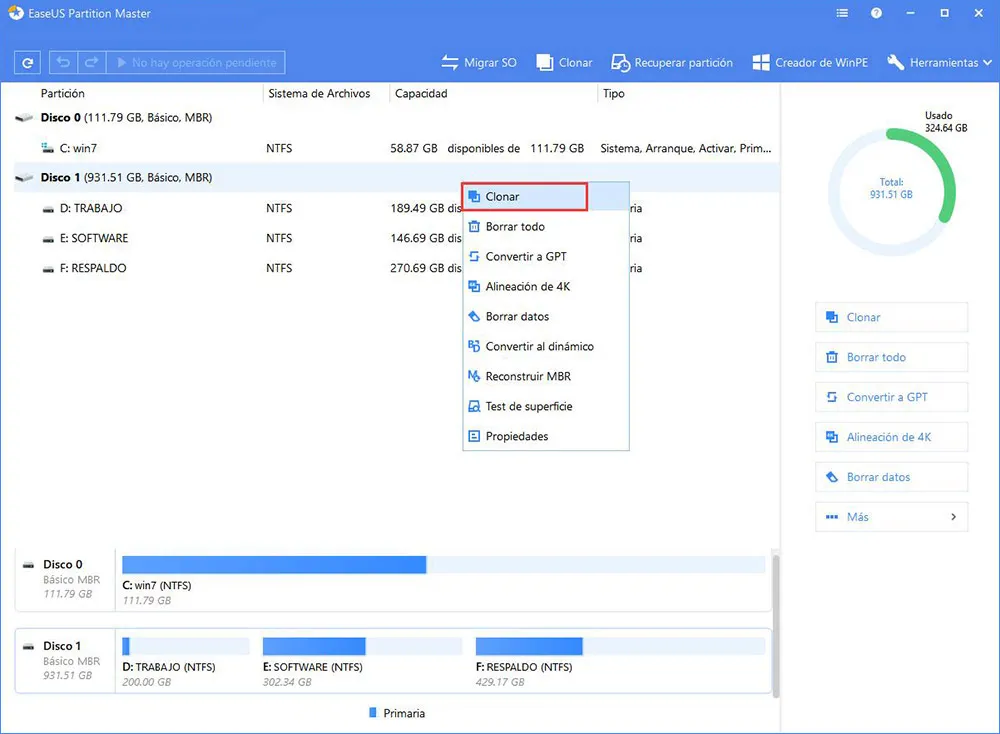Choose Reconstruir MBR in context menu
The height and width of the screenshot is (734, 1000).
point(546,376)
